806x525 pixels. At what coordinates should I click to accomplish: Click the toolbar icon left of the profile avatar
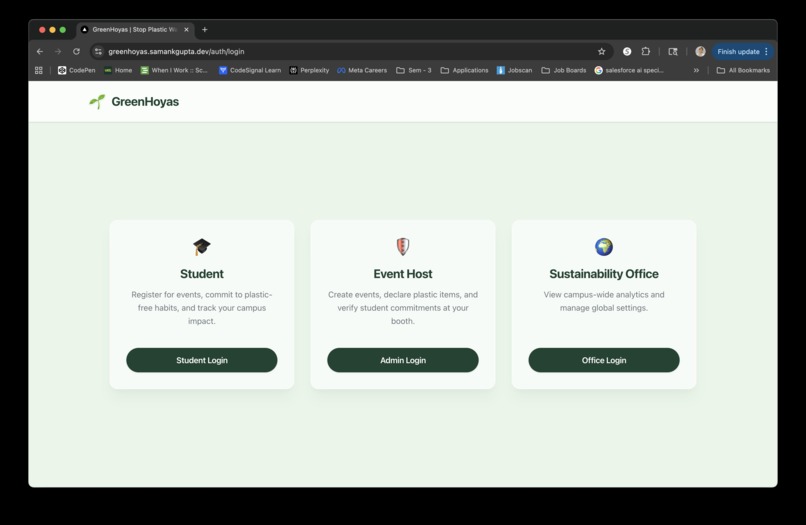673,51
